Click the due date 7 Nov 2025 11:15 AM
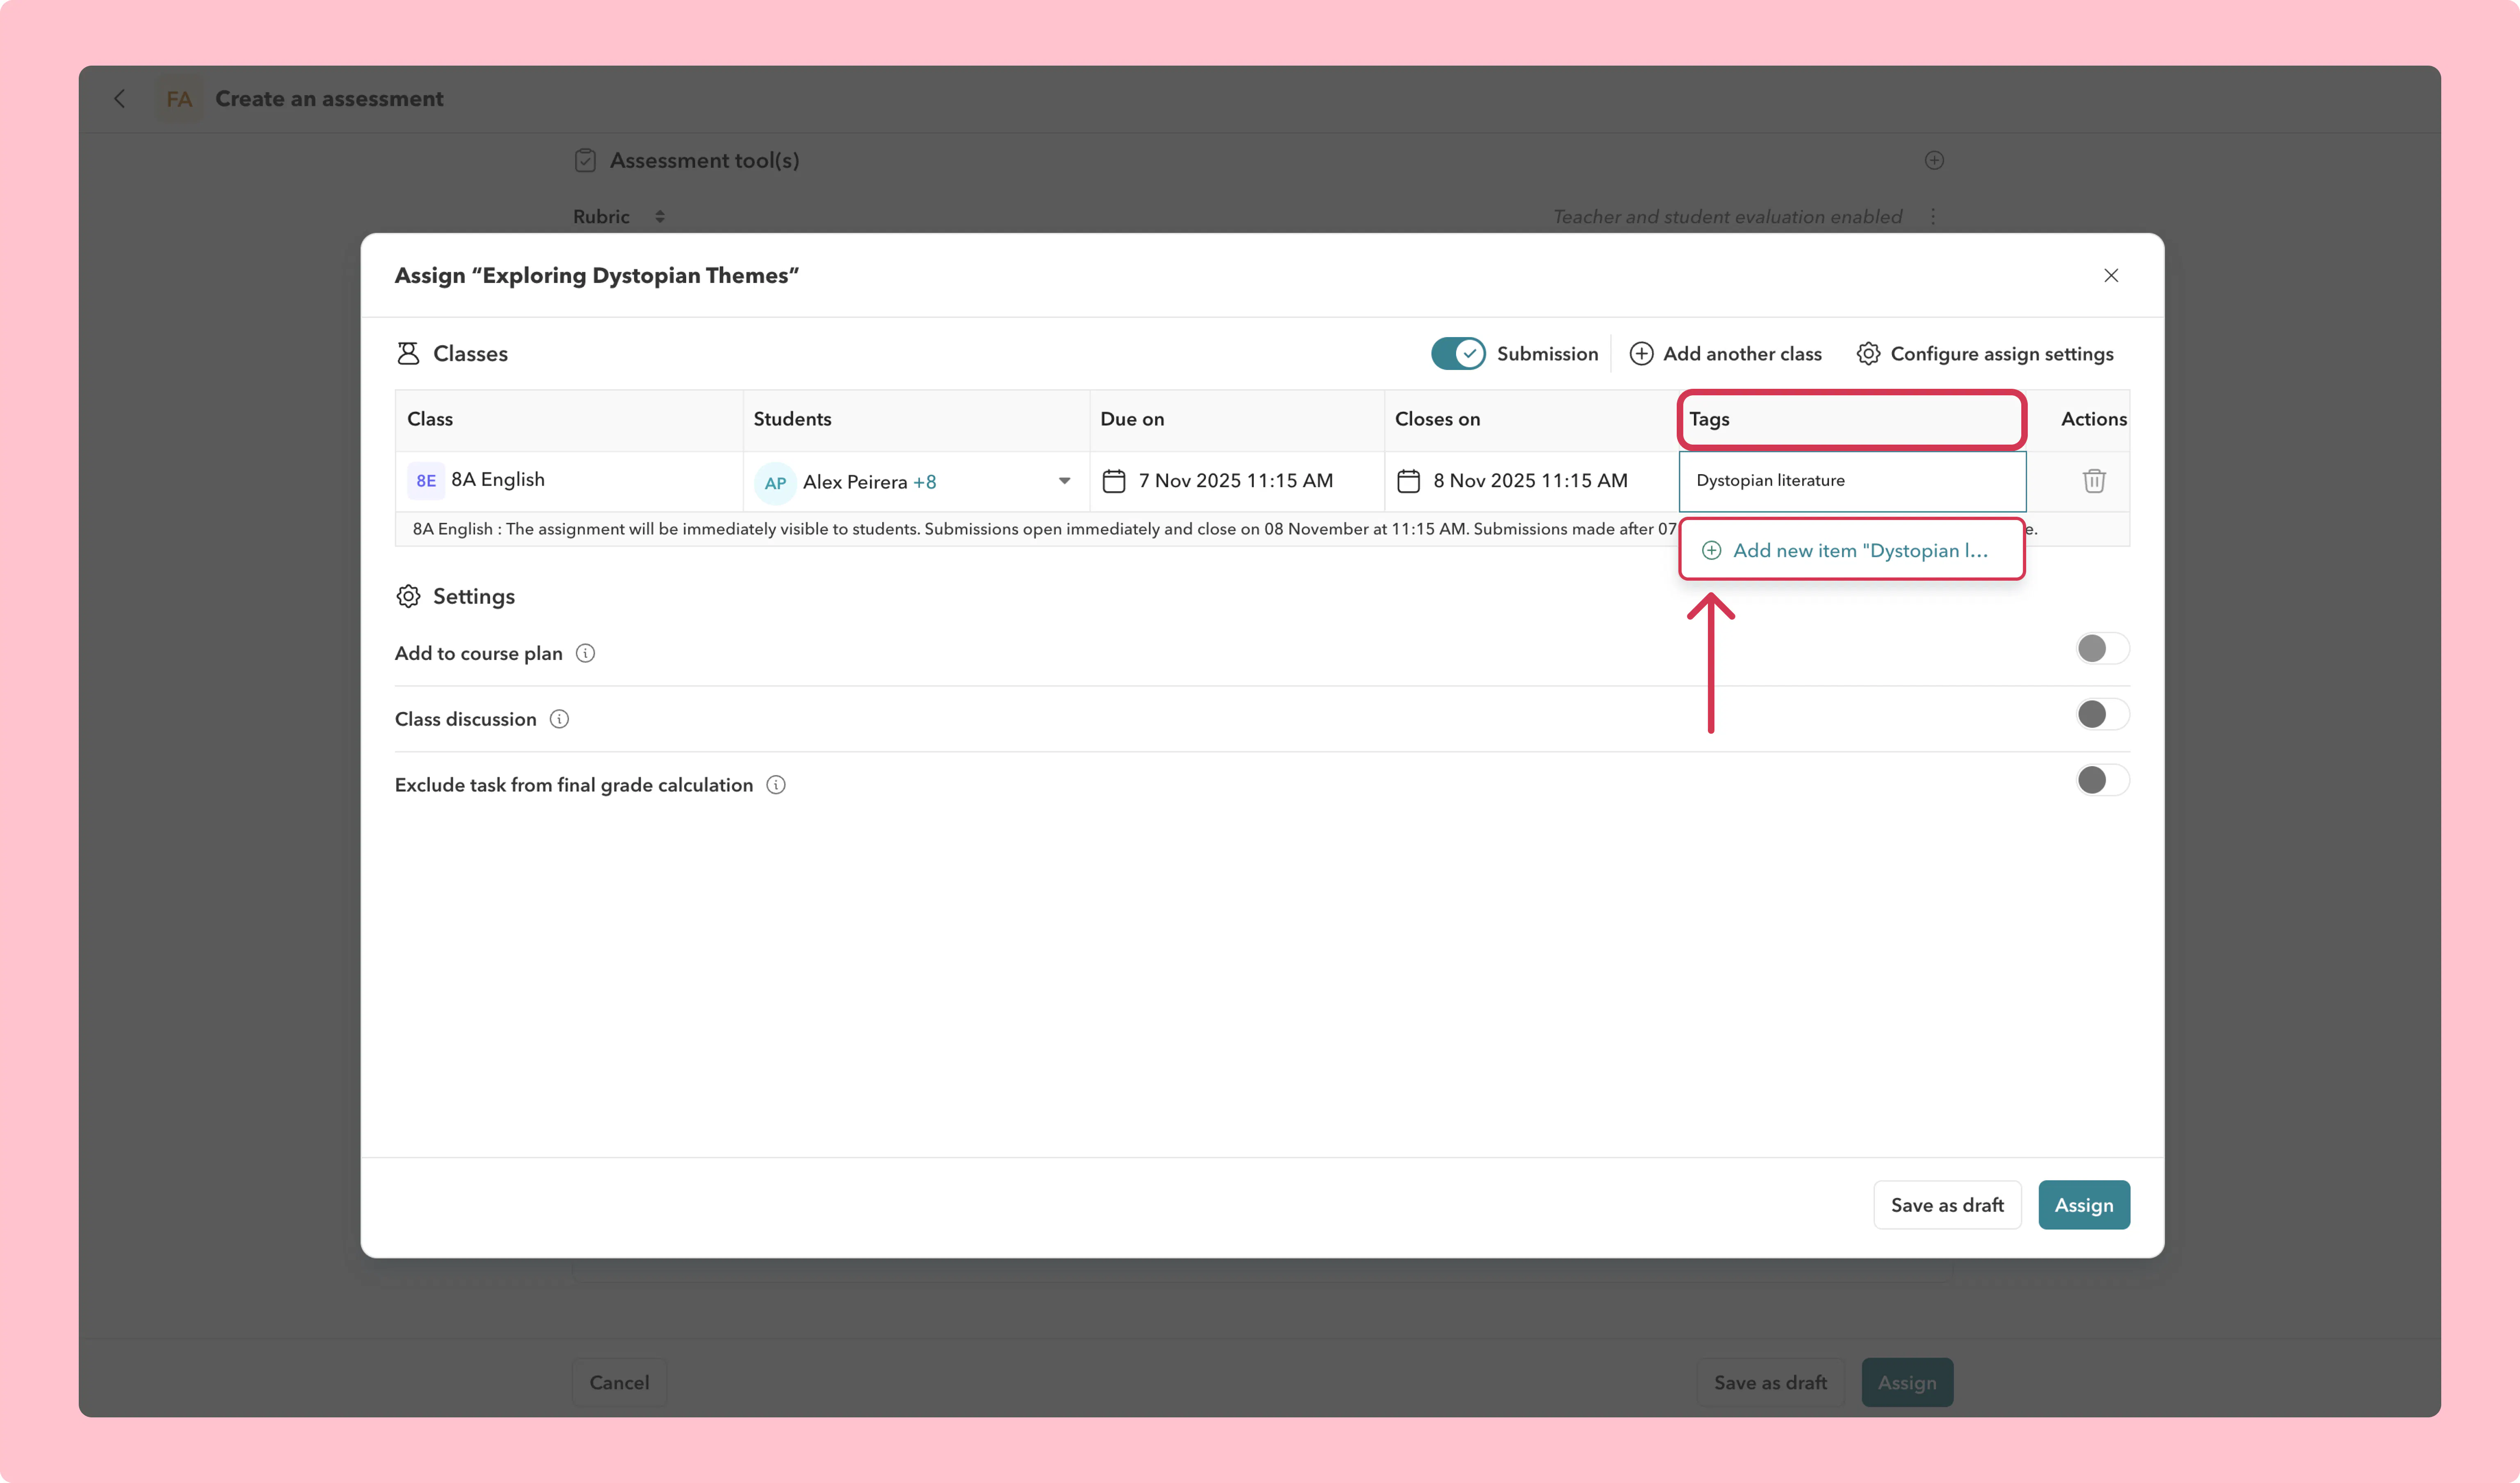The image size is (2520, 1483). (1235, 481)
